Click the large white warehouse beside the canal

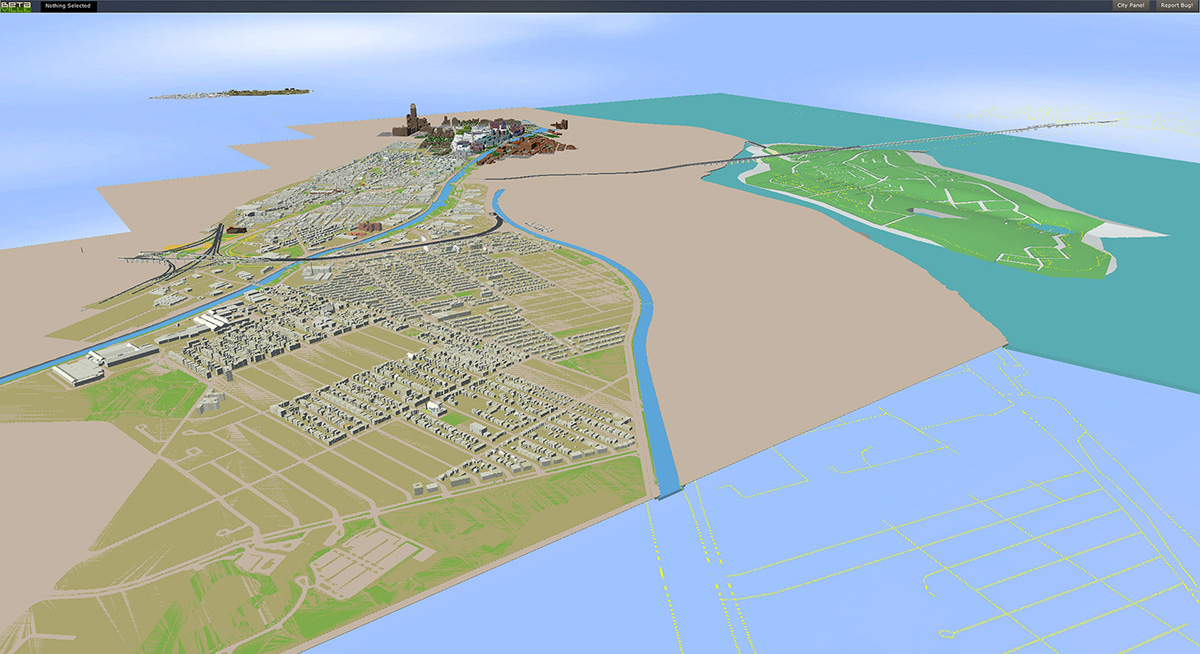pyautogui.click(x=80, y=370)
